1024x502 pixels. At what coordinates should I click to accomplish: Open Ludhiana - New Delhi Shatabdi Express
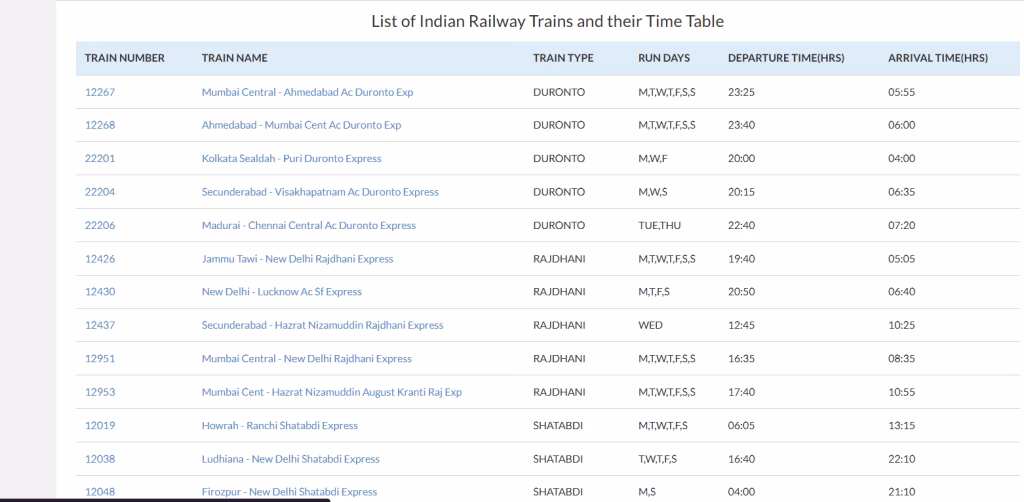pyautogui.click(x=291, y=459)
